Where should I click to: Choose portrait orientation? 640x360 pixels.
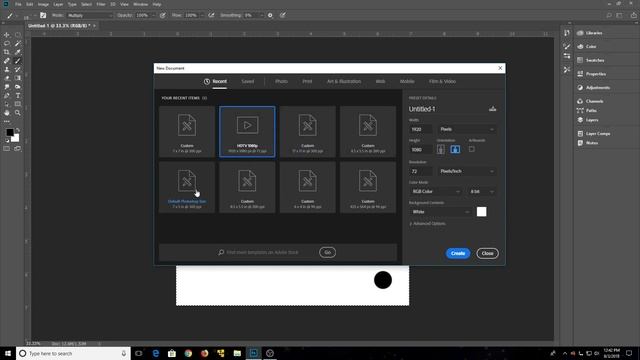441,149
